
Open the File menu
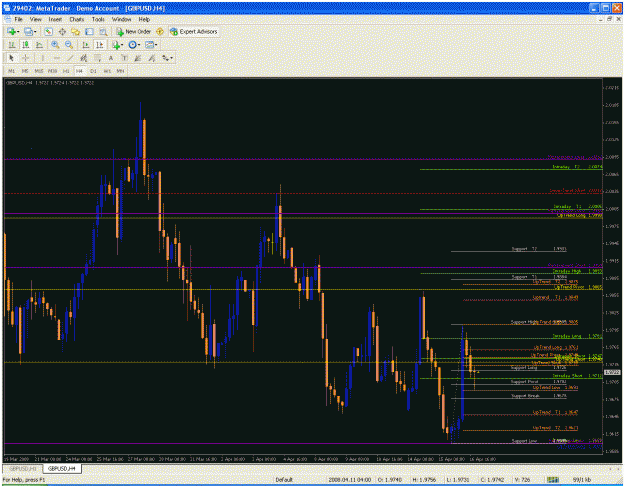coord(19,19)
